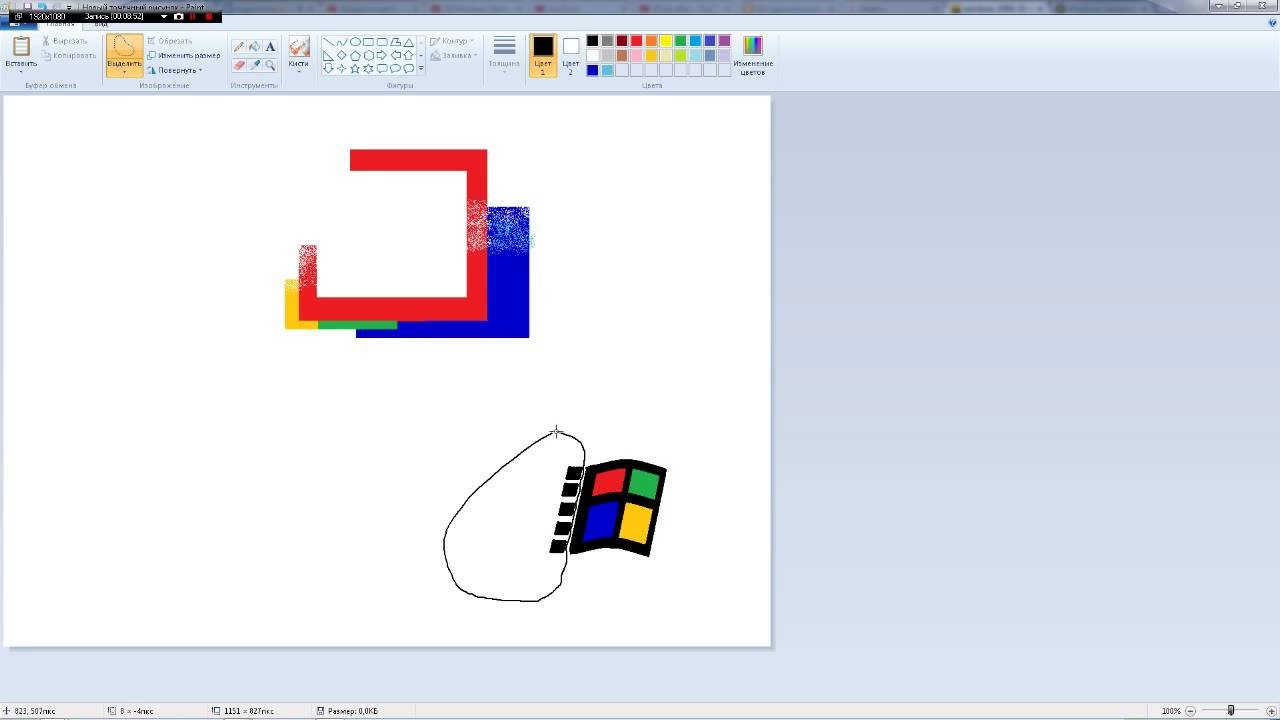Select the Text tool

coord(270,47)
